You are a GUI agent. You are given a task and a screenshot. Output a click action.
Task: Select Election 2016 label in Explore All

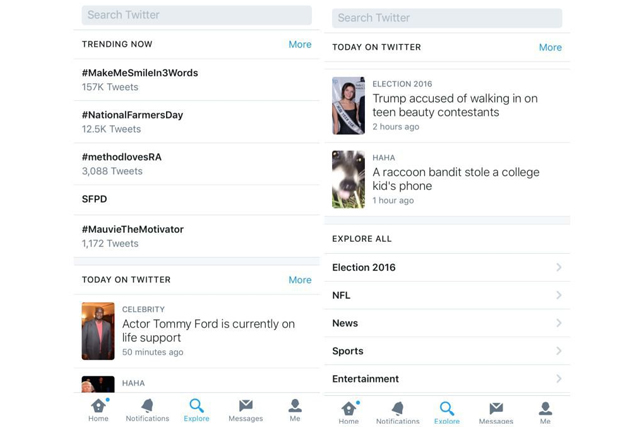(364, 267)
